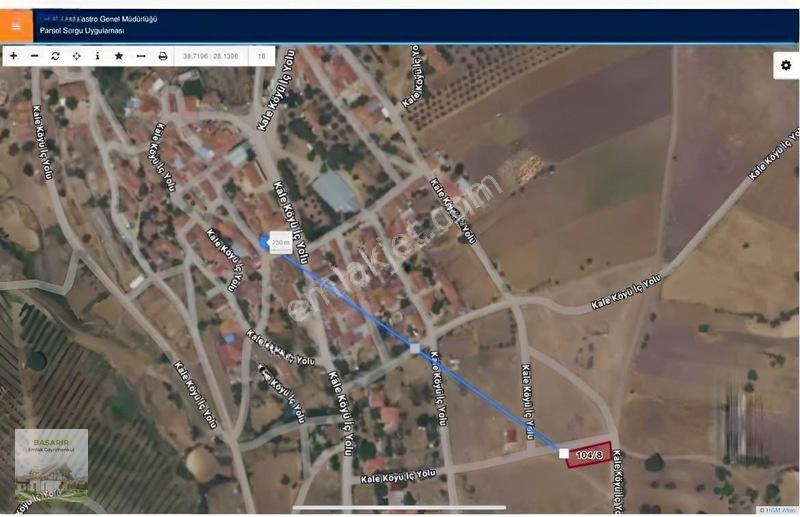Zoom out with the minus icon
Image resolution: width=800 pixels, height=517 pixels.
click(34, 56)
